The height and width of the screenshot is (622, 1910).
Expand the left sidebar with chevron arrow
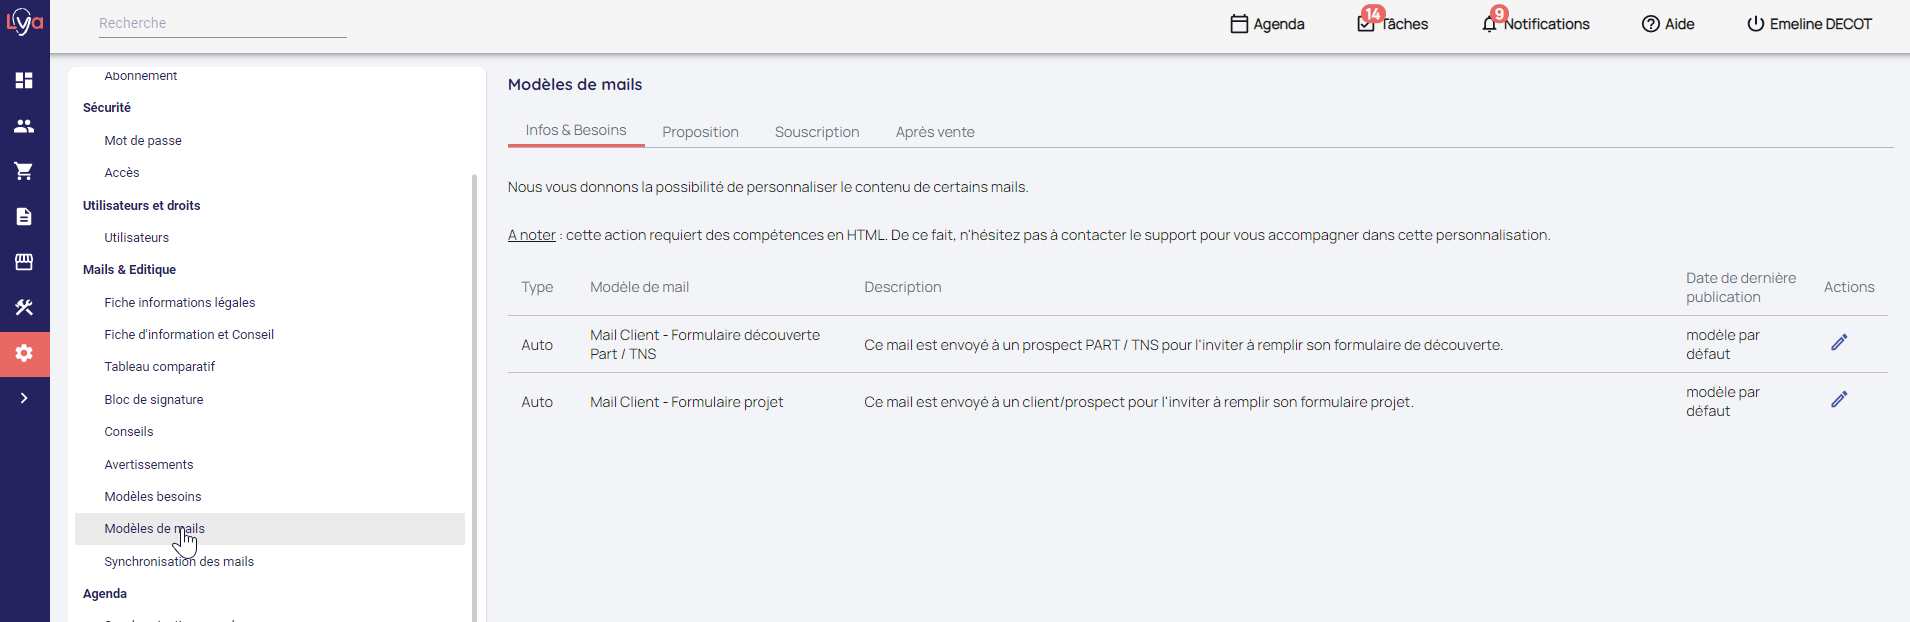pos(24,398)
